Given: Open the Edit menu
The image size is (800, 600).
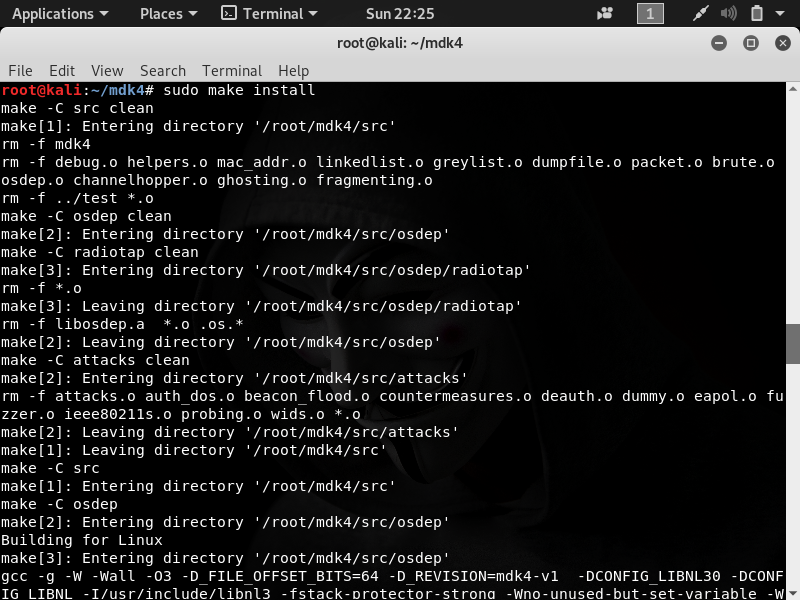Looking at the screenshot, I should (62, 70).
